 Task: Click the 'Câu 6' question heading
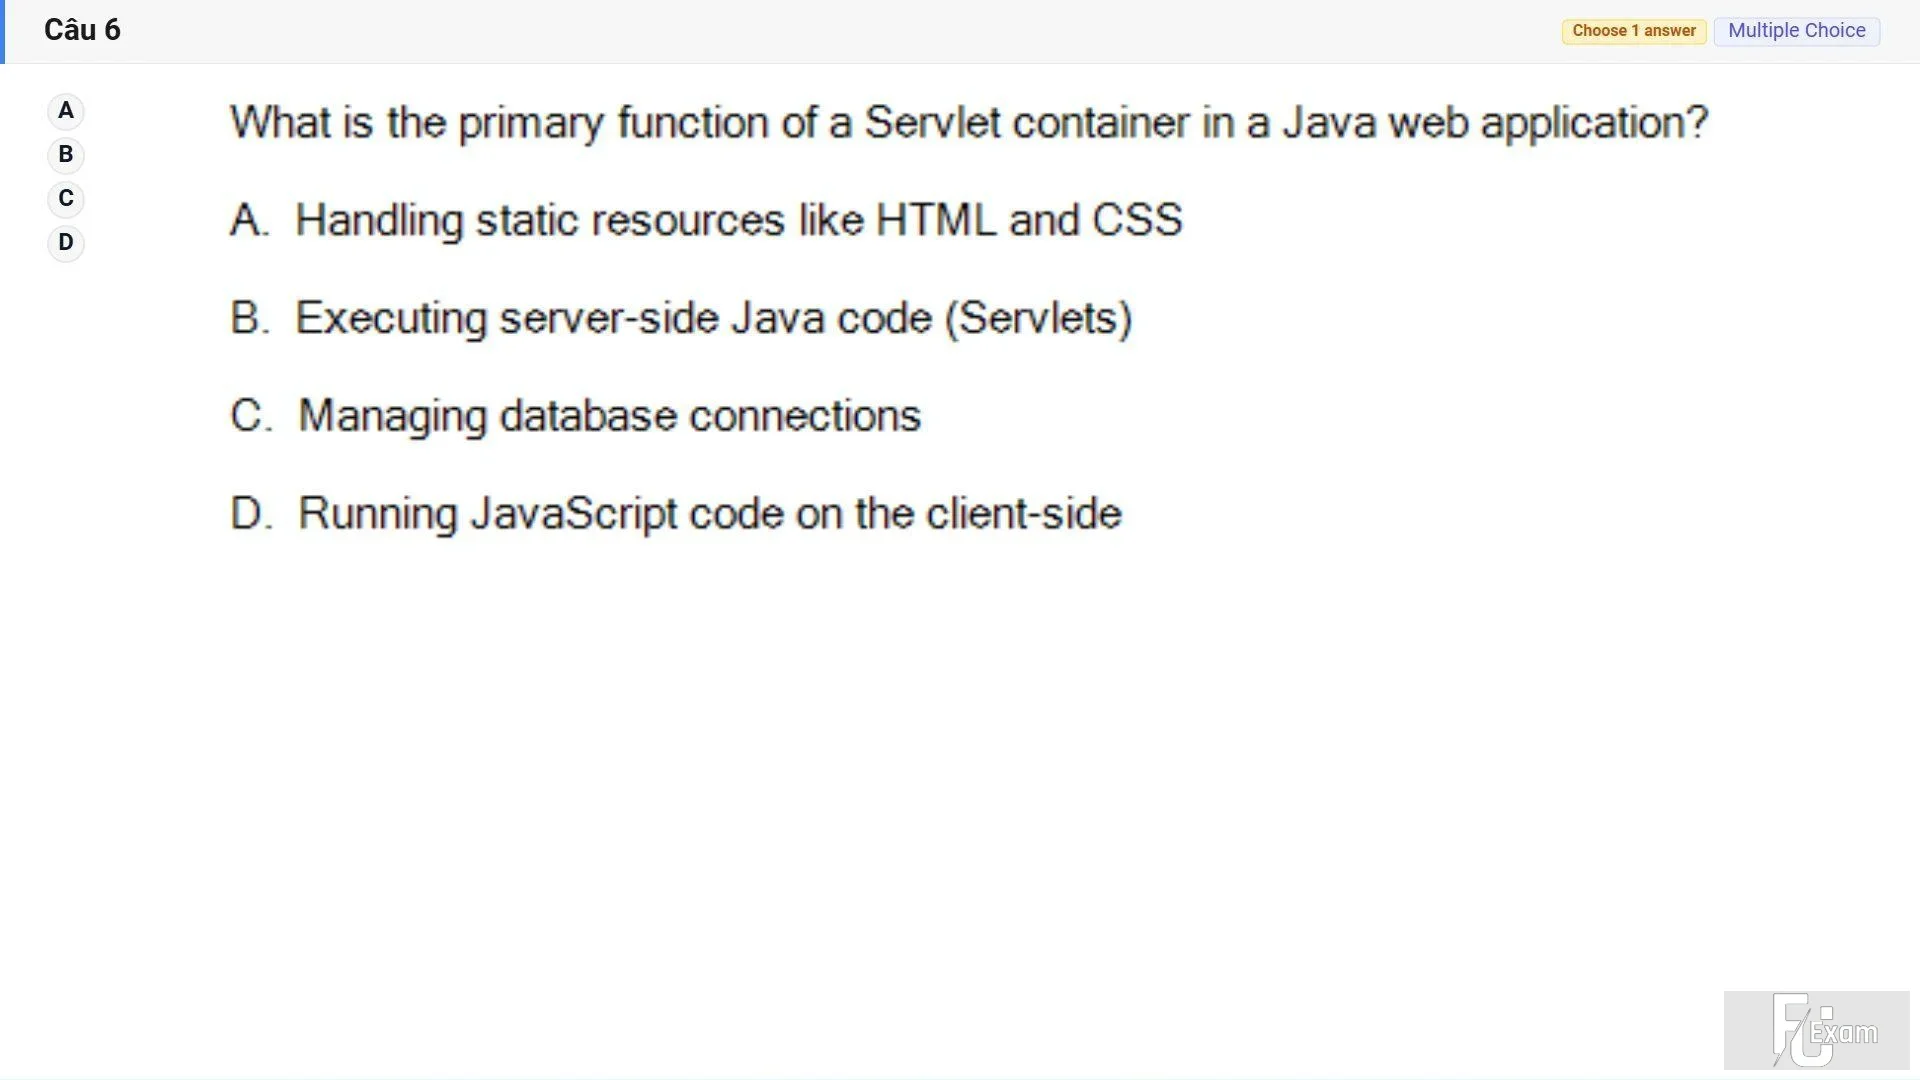tap(82, 30)
